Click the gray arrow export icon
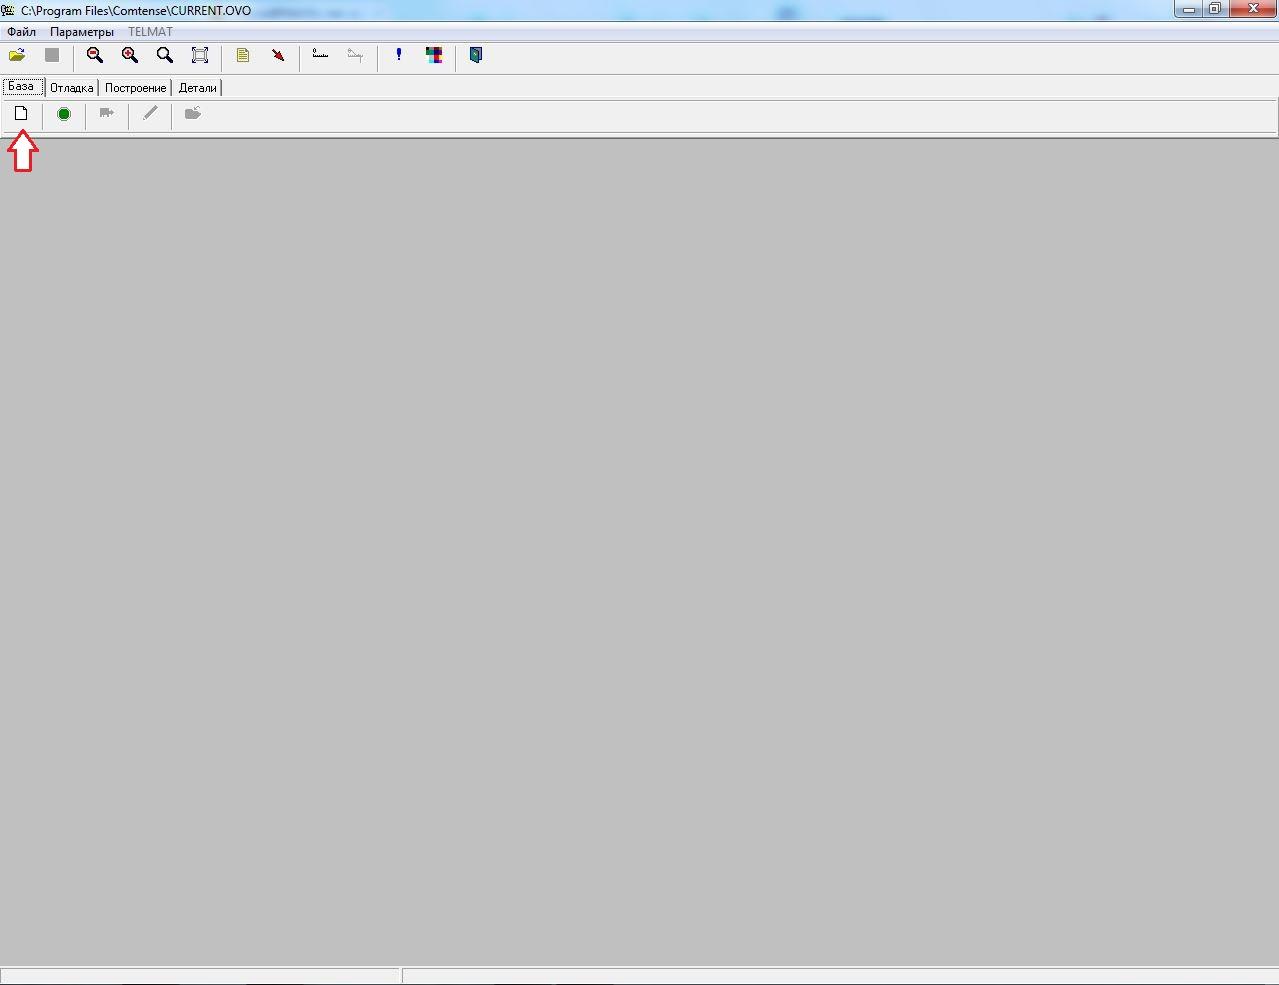 (107, 114)
